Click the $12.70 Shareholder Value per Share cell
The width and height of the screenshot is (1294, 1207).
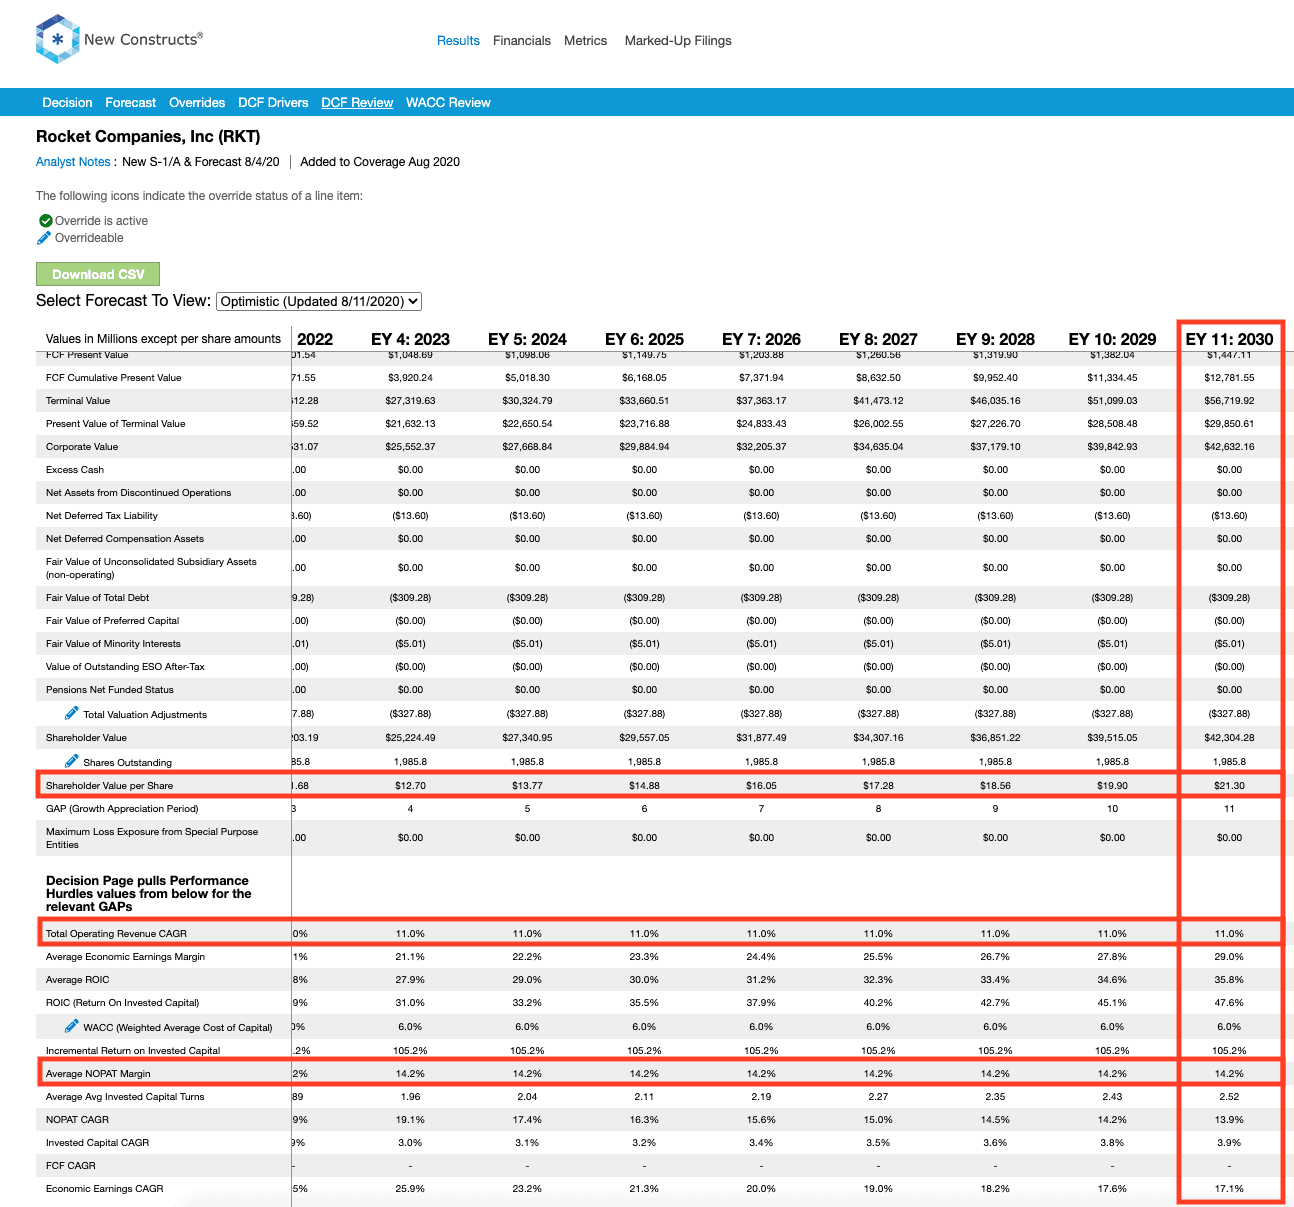coord(410,786)
